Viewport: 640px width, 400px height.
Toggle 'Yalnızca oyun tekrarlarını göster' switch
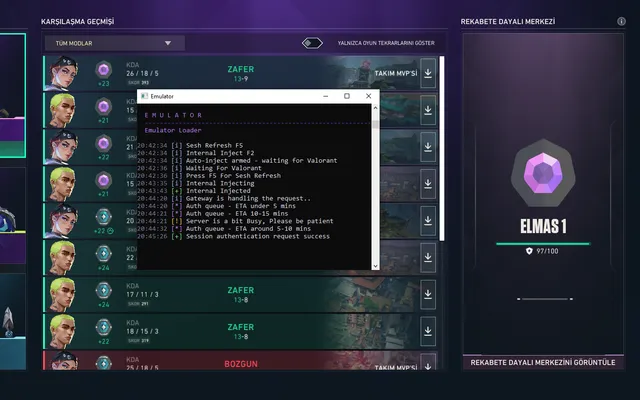pyautogui.click(x=312, y=43)
